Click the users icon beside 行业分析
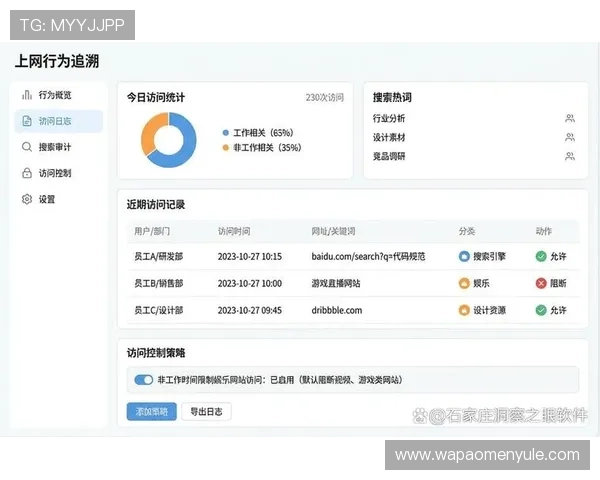The height and width of the screenshot is (480, 600). click(570, 118)
